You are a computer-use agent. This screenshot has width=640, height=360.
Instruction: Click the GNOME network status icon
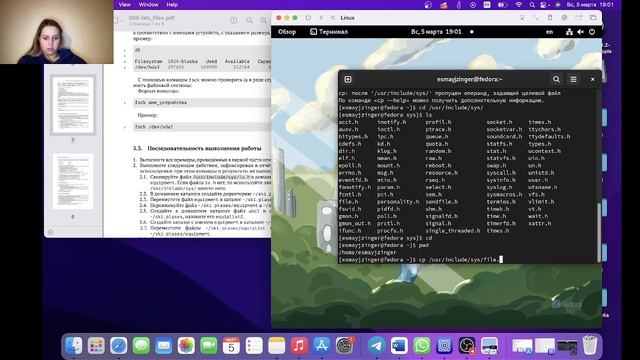pos(569,32)
